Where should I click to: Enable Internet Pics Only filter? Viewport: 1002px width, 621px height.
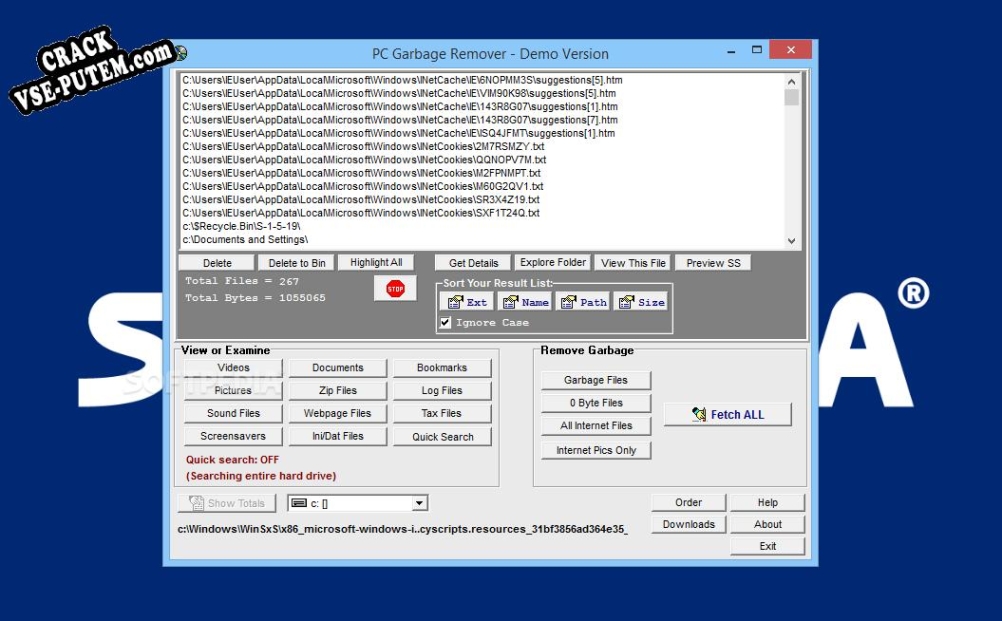pos(595,450)
